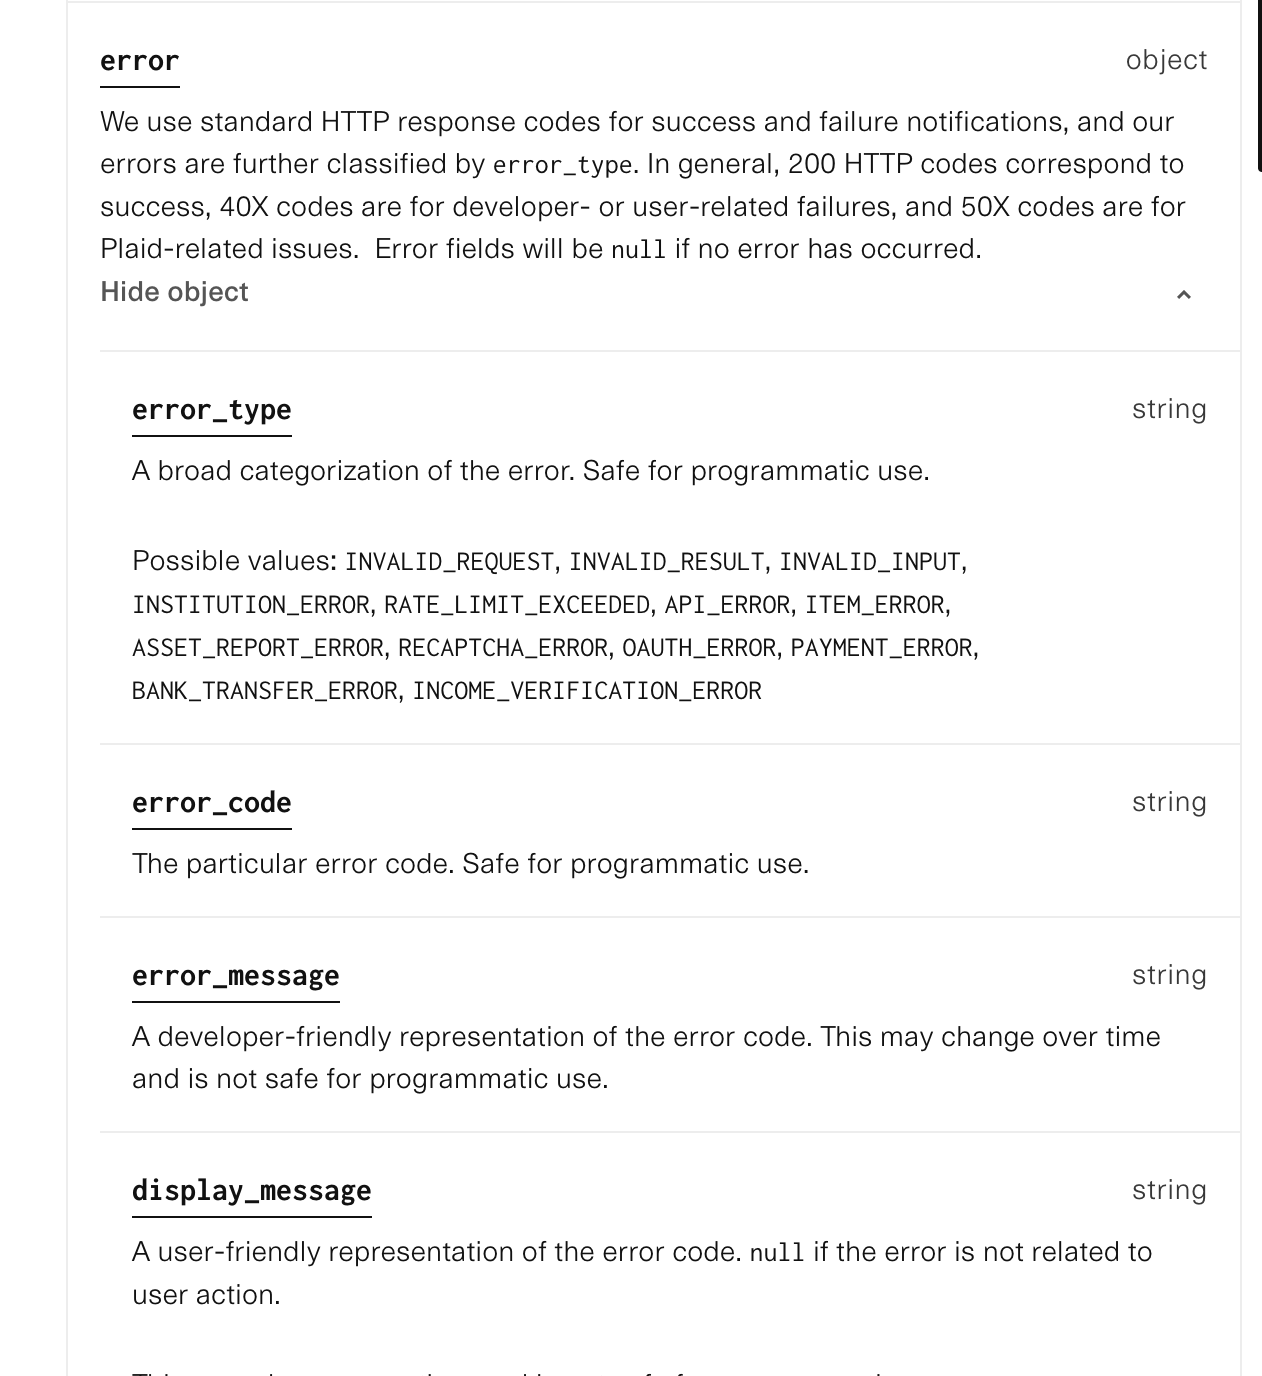Click the OAUTH_ERROR possible value
The height and width of the screenshot is (1376, 1262).
pyautogui.click(x=698, y=647)
